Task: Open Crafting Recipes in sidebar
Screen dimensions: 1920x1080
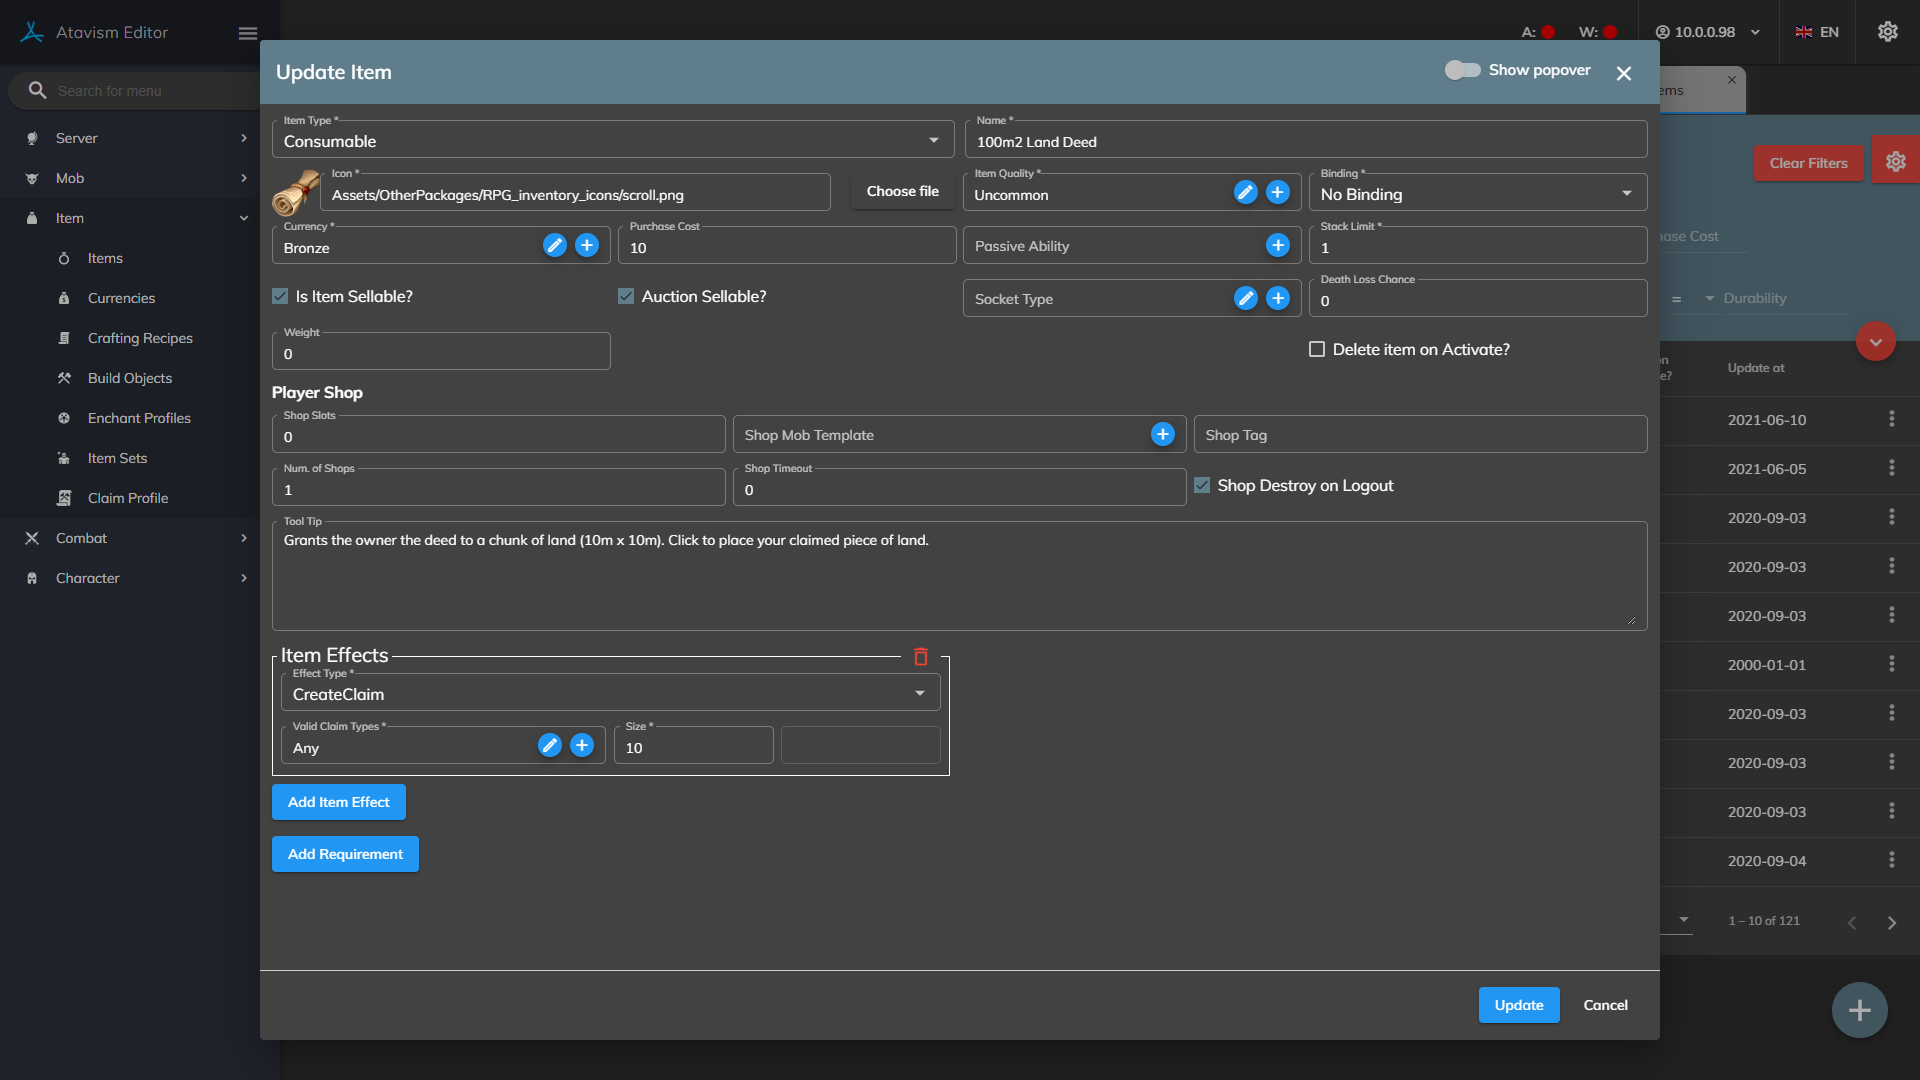Action: click(x=140, y=338)
